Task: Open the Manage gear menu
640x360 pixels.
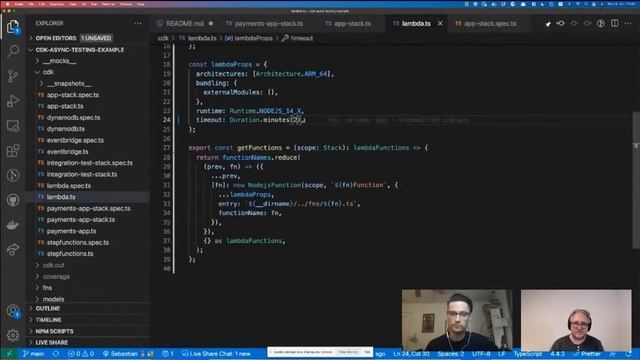Action: 13,335
